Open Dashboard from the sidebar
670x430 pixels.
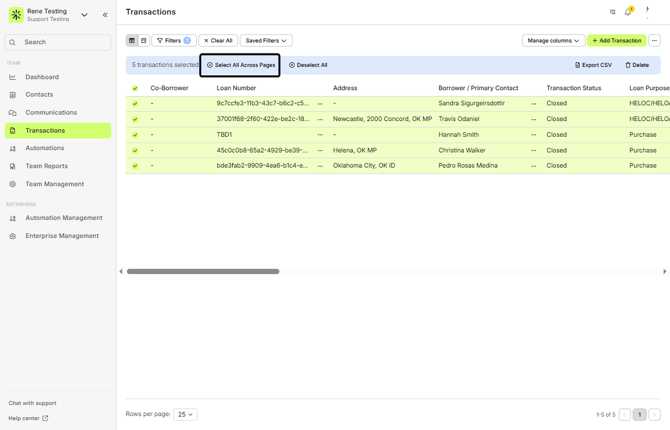click(58, 77)
